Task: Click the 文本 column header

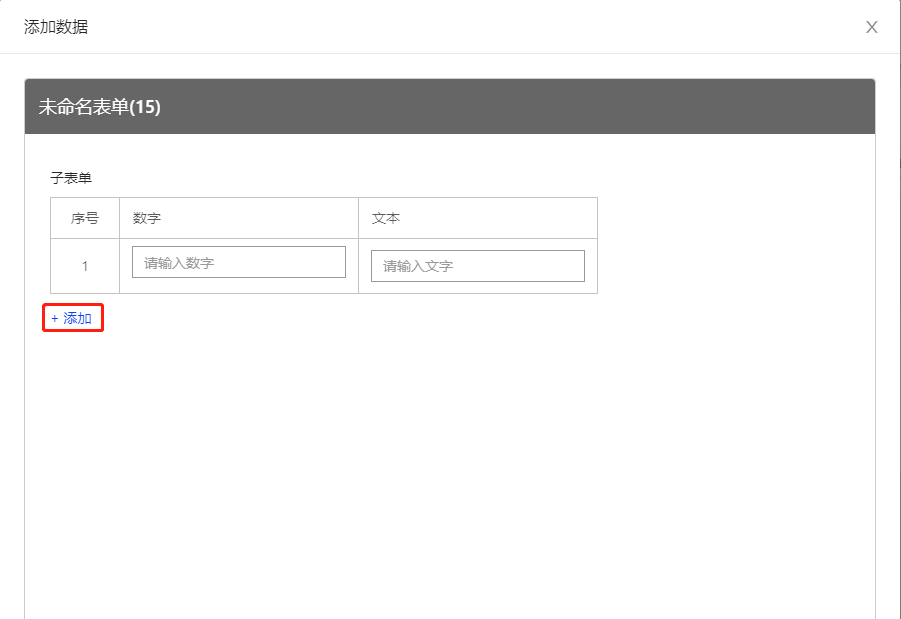Action: click(x=478, y=218)
